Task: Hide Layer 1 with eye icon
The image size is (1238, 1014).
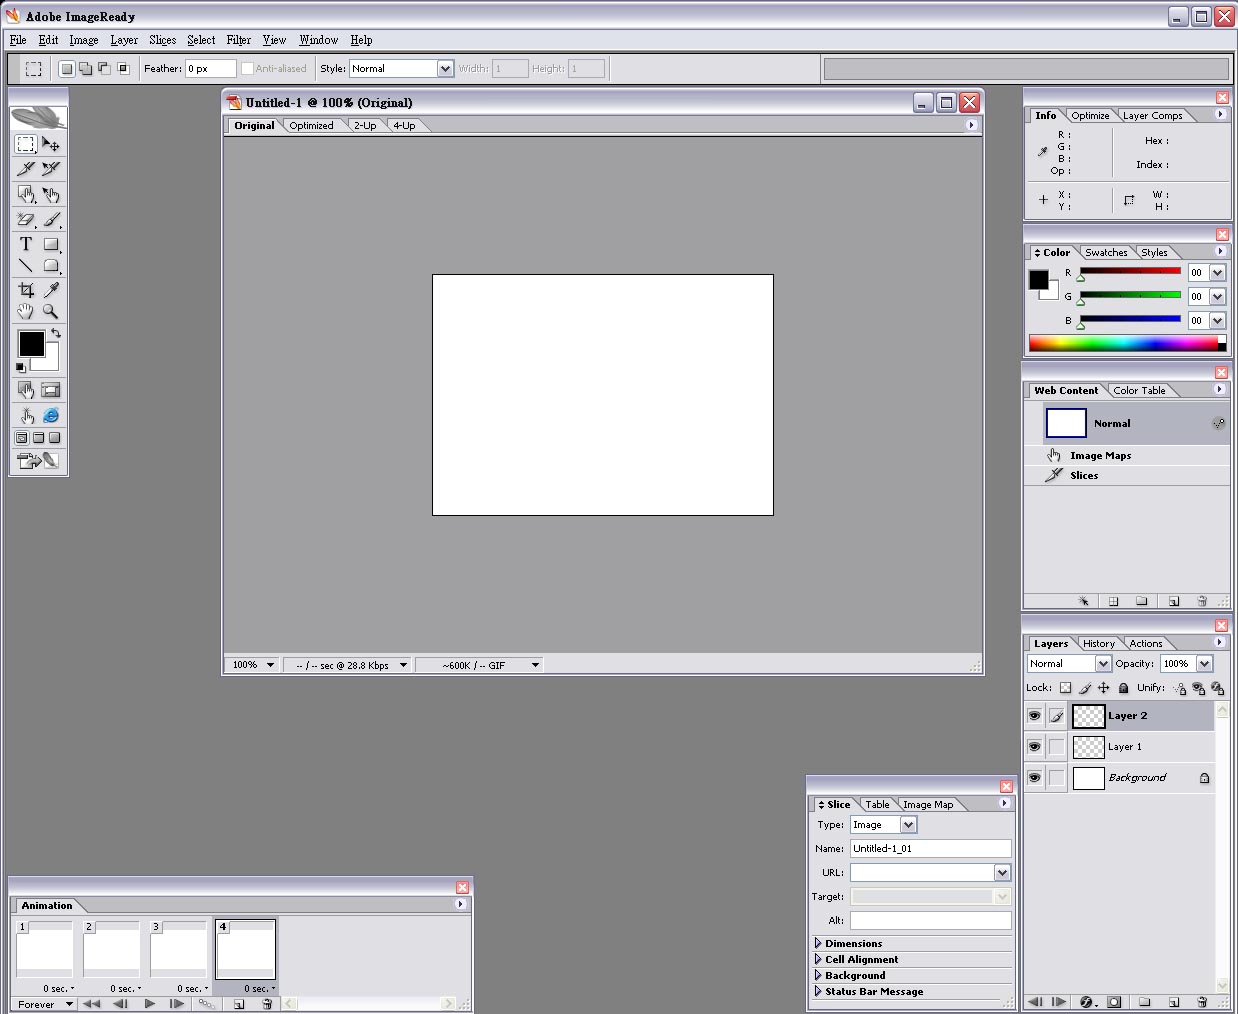Action: point(1034,747)
